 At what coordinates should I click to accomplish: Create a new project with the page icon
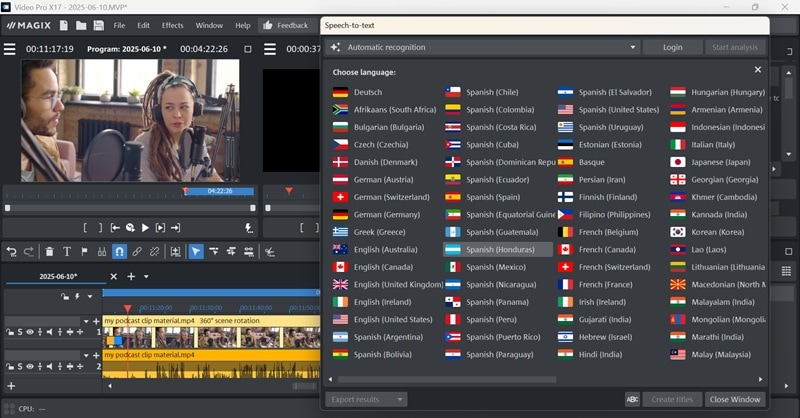point(64,26)
